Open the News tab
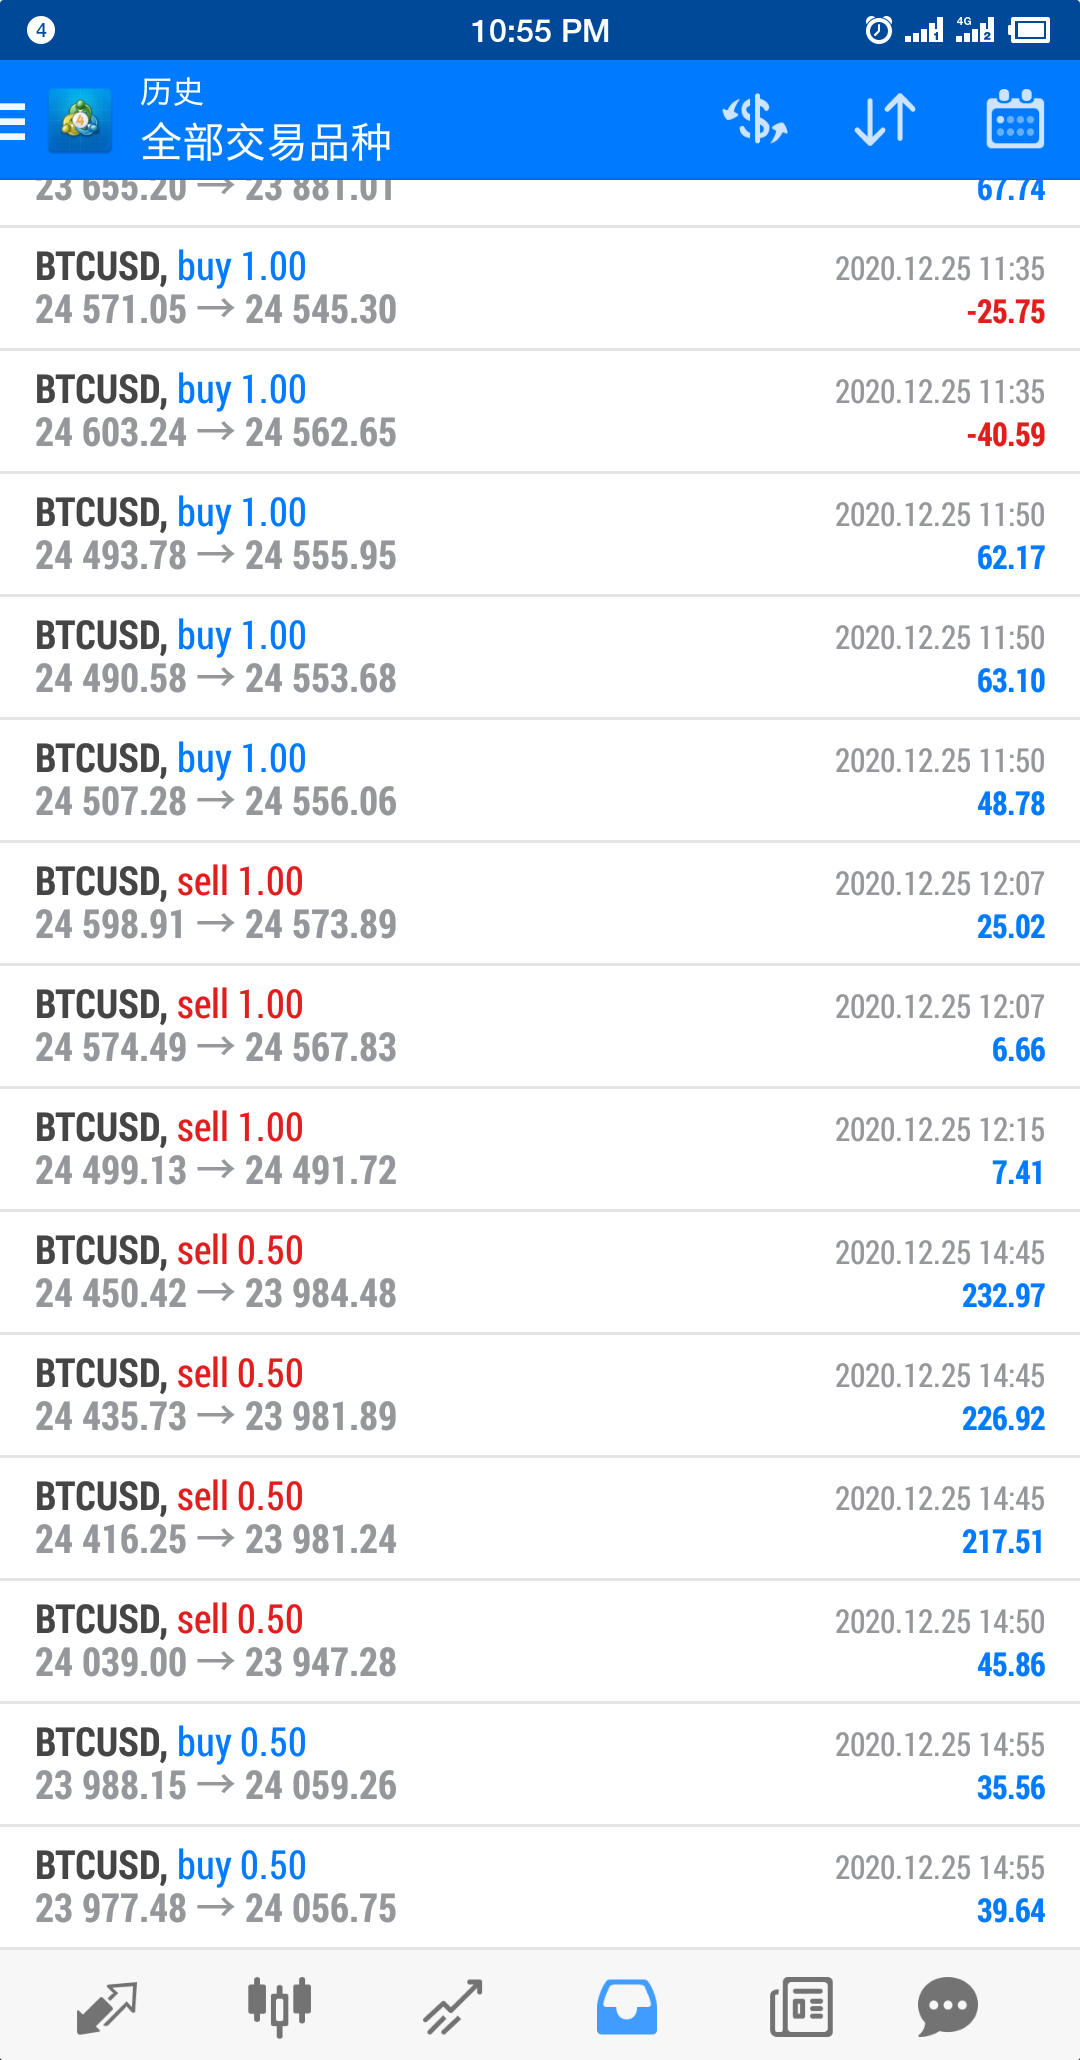Screen dimensions: 1080x2060 tap(801, 2006)
